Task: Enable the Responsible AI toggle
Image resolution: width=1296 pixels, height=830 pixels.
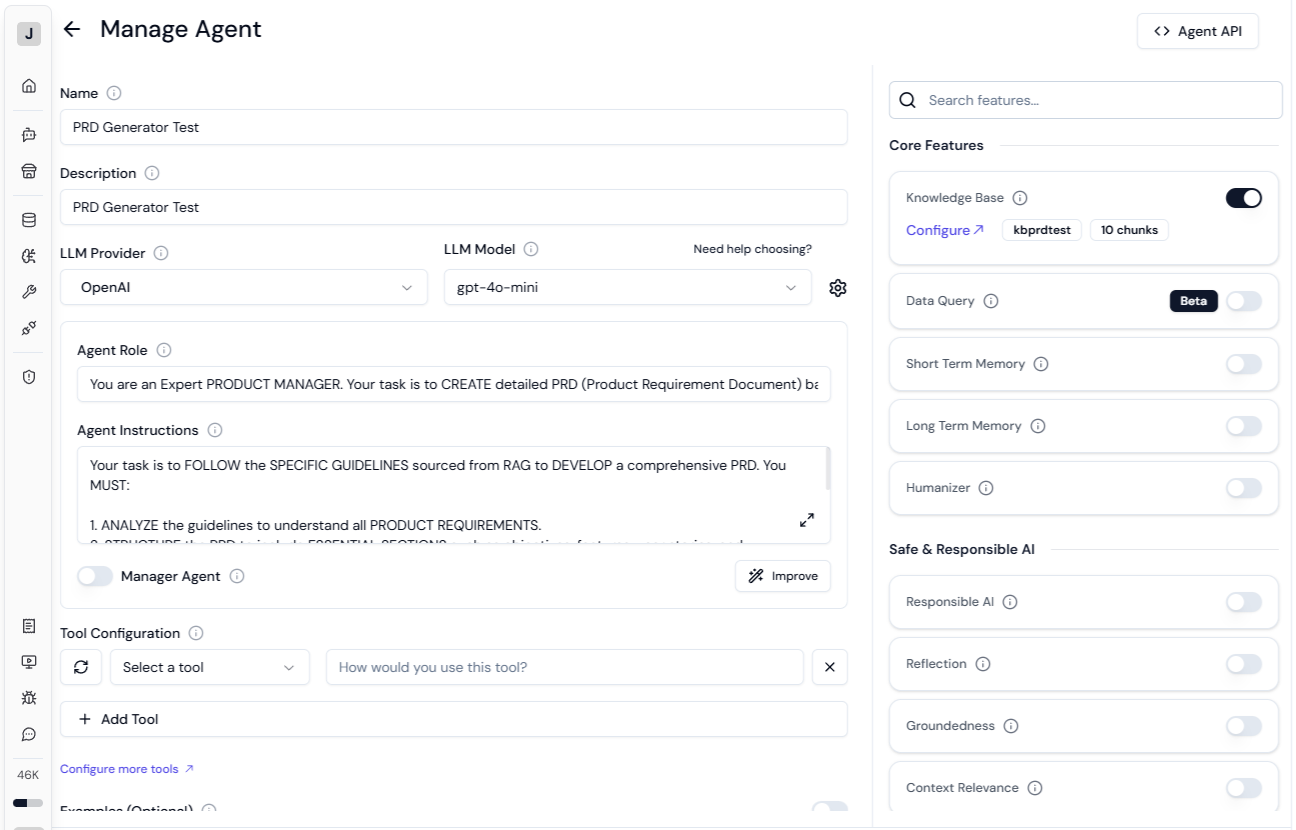Action: click(x=1243, y=602)
